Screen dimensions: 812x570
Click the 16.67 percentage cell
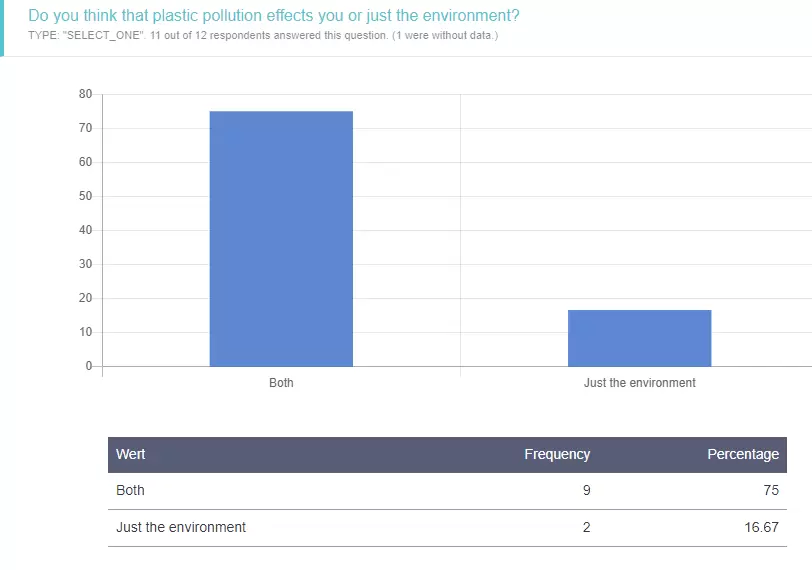click(761, 527)
